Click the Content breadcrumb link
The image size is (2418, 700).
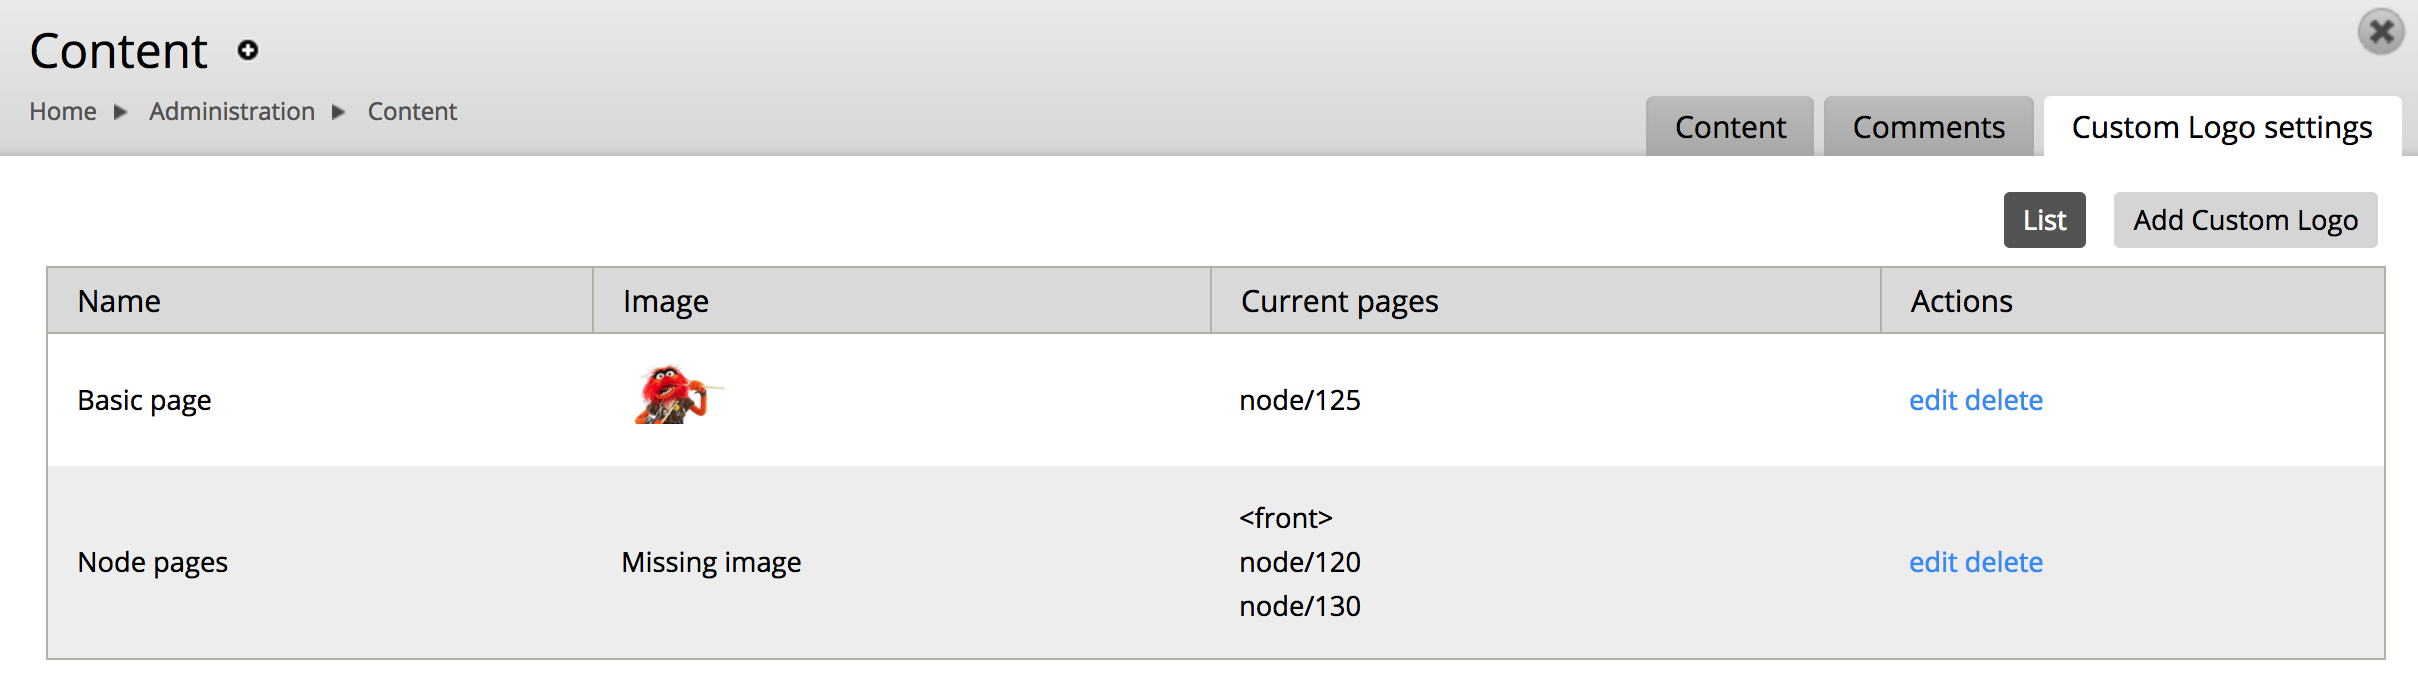[412, 111]
